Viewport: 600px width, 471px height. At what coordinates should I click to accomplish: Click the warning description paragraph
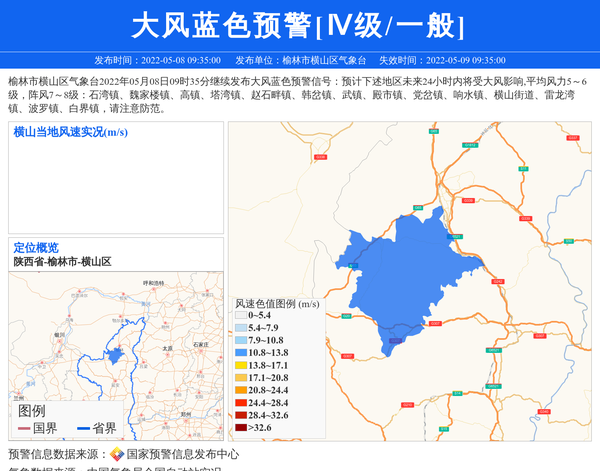[x=297, y=95]
